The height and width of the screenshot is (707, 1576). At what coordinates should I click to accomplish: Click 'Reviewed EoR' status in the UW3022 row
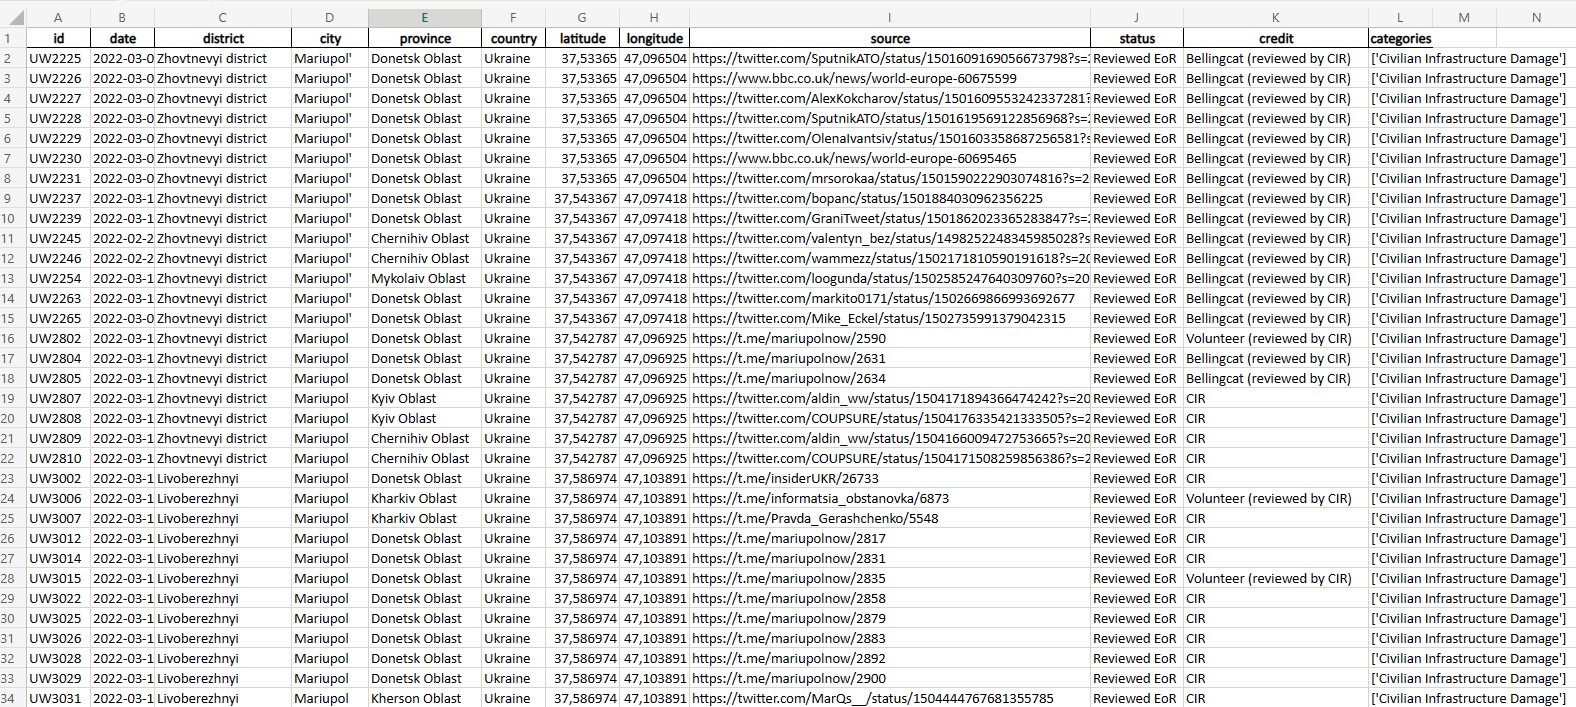(1137, 598)
